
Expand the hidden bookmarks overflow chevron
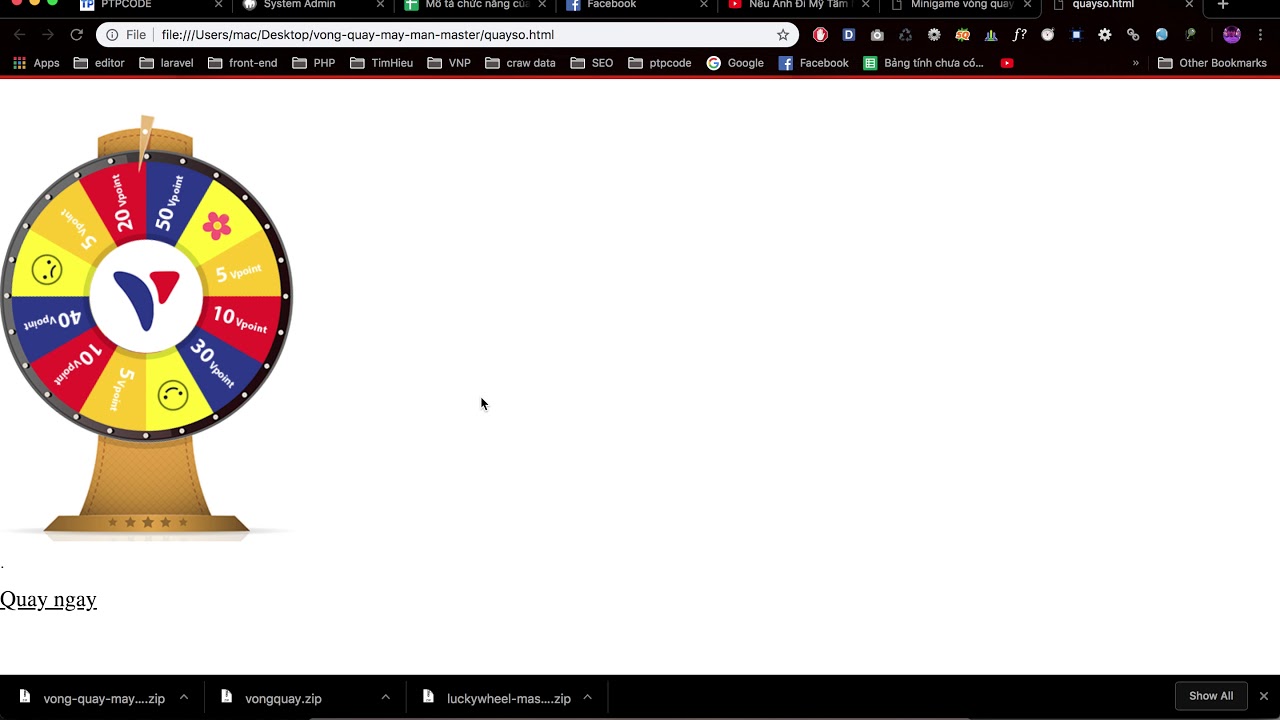(x=1135, y=63)
